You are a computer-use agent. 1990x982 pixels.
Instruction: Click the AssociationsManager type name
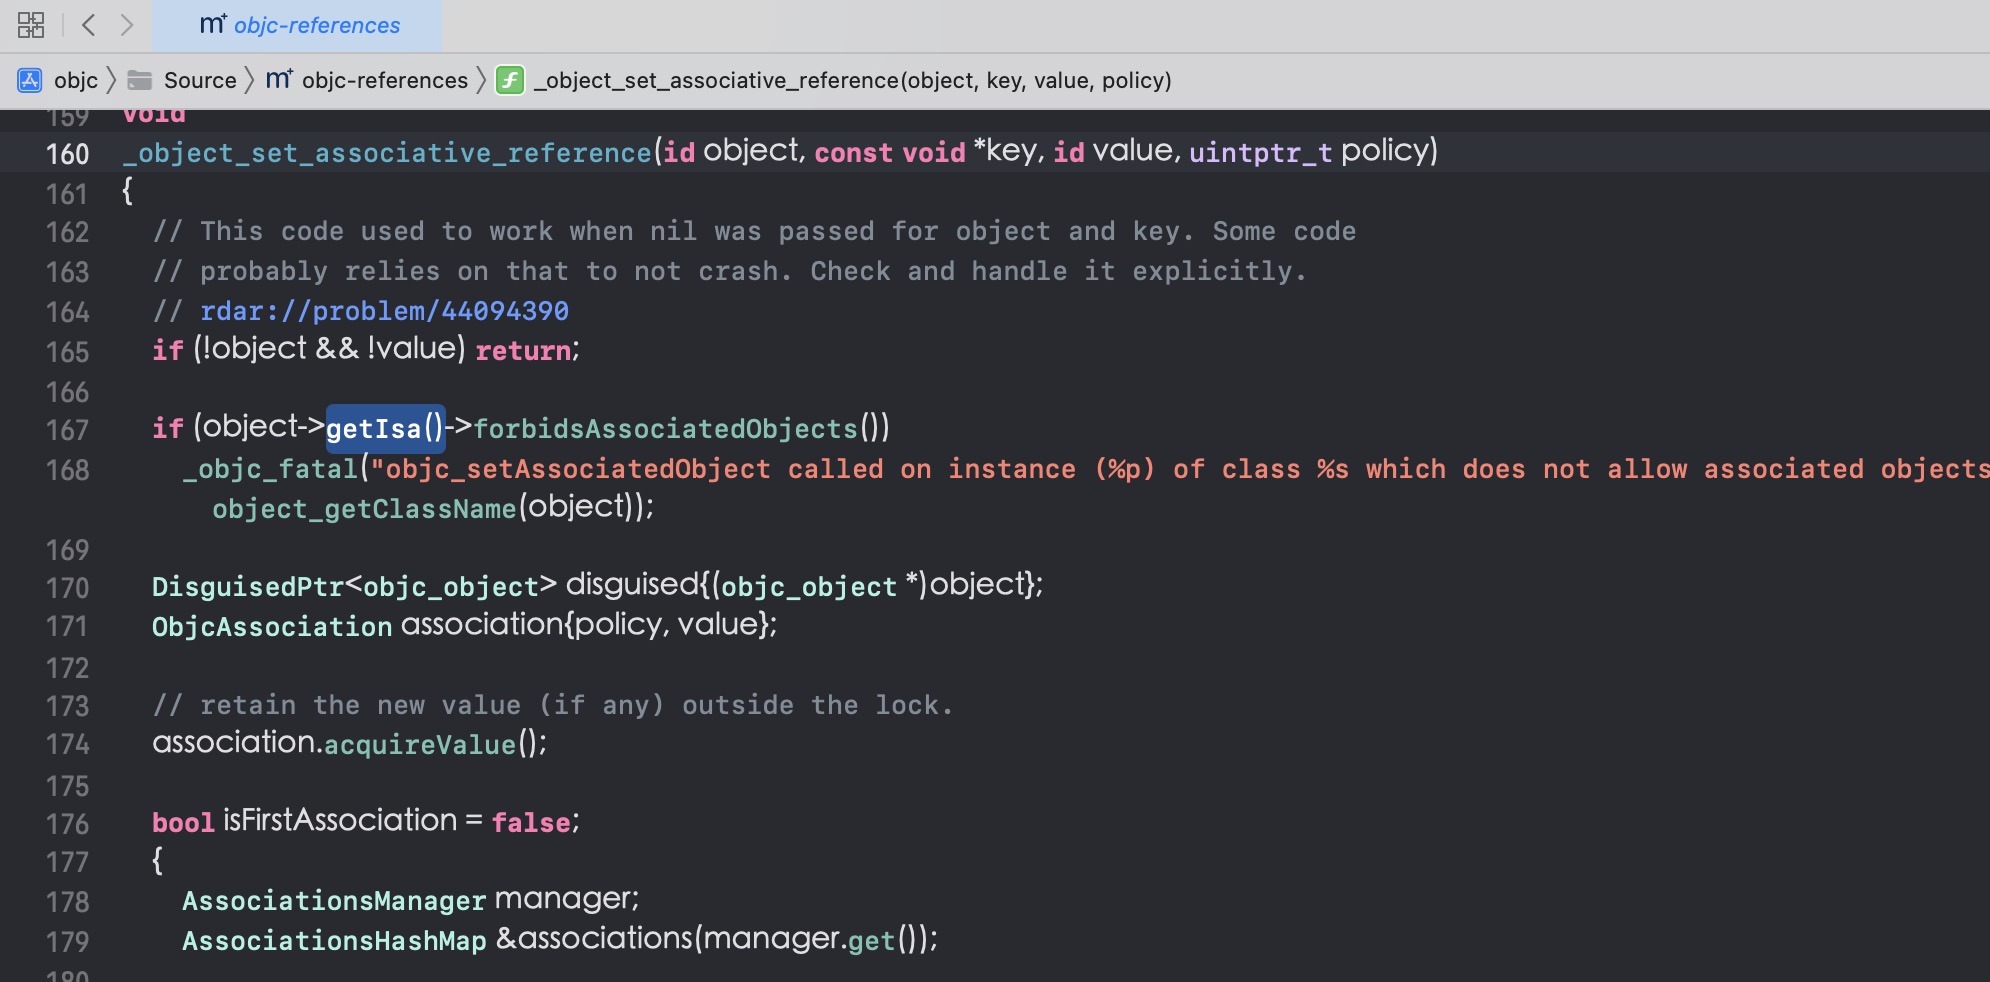(x=334, y=901)
